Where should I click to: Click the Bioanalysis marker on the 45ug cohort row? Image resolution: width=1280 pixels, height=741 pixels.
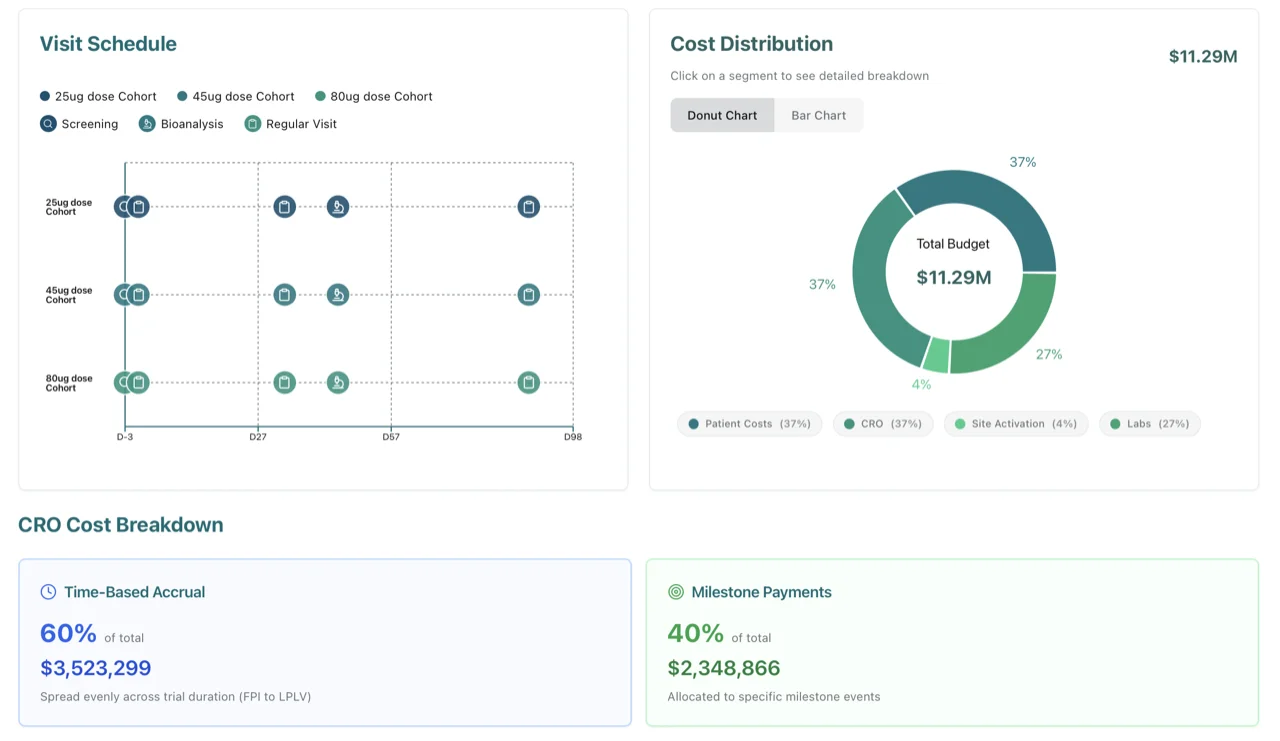click(338, 294)
